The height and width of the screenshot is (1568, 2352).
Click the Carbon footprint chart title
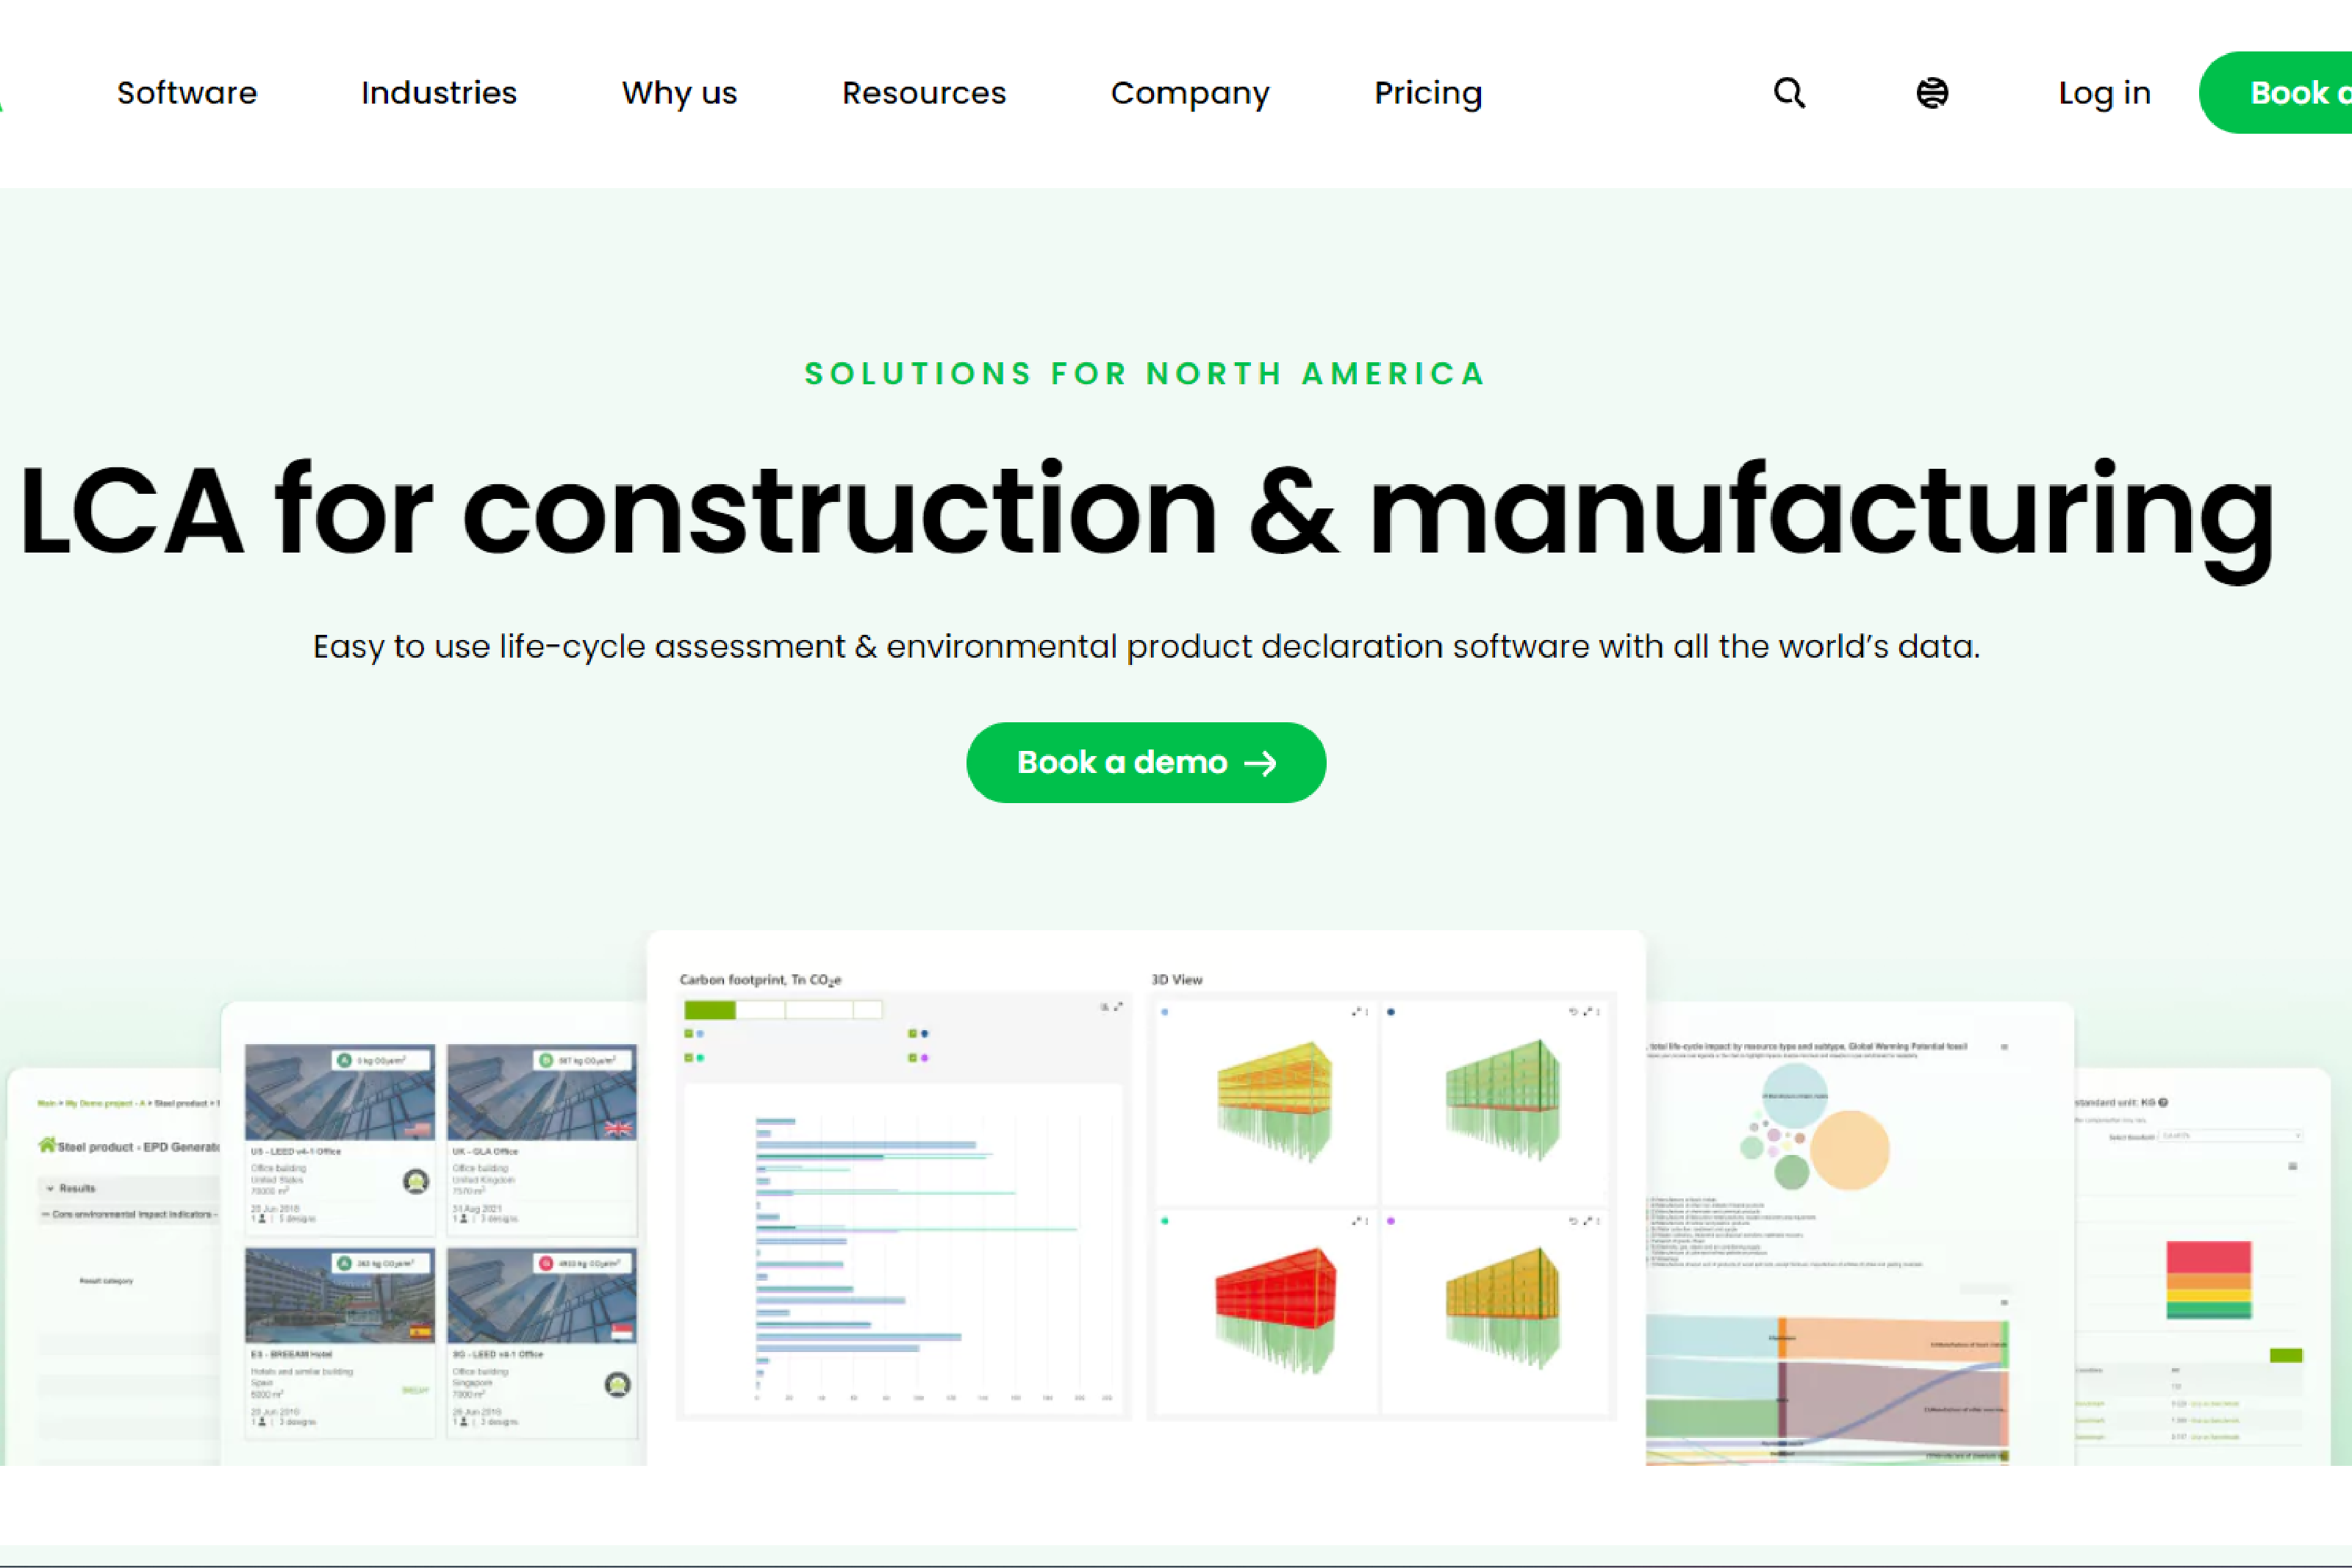tap(760, 980)
